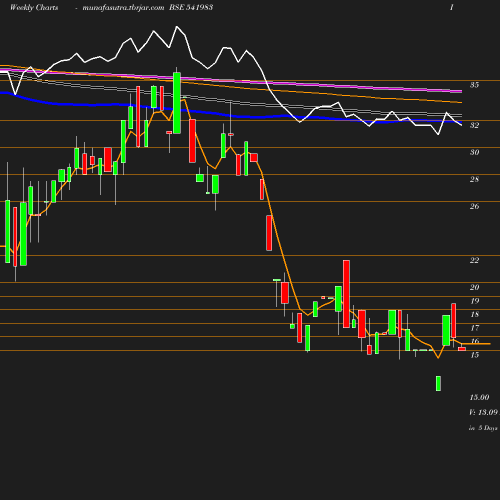Click the price axis label '30'

click(x=474, y=152)
